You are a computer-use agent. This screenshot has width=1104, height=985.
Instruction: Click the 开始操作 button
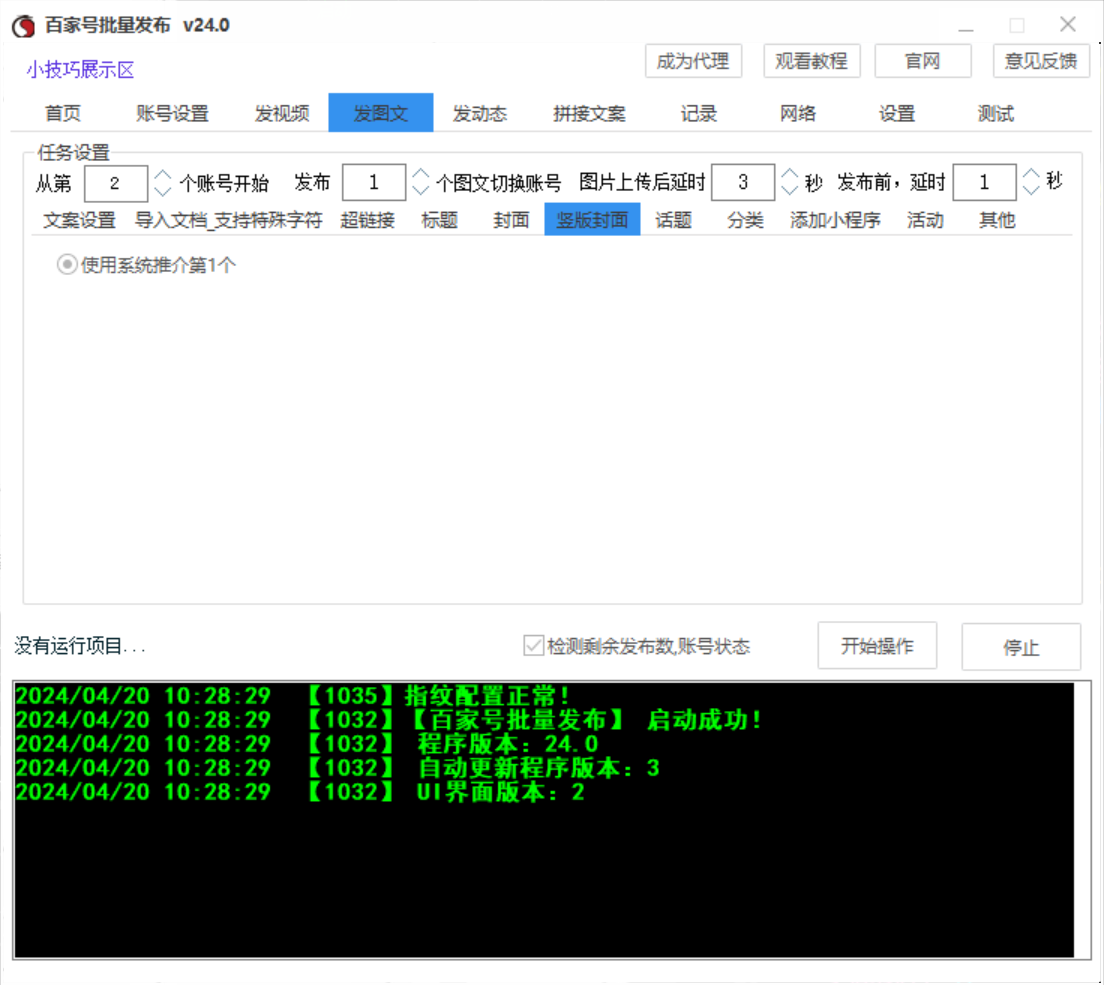[x=877, y=646]
